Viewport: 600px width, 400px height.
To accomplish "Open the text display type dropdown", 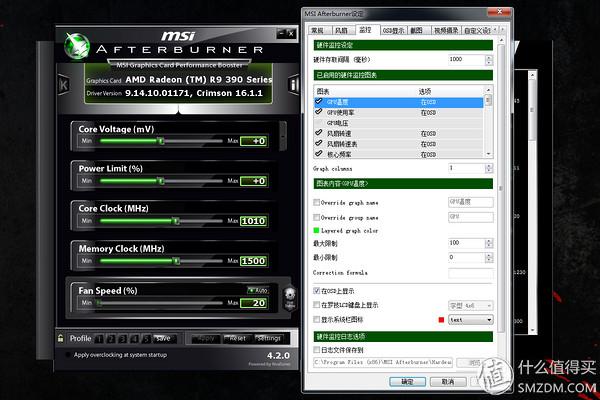I will tap(471, 320).
